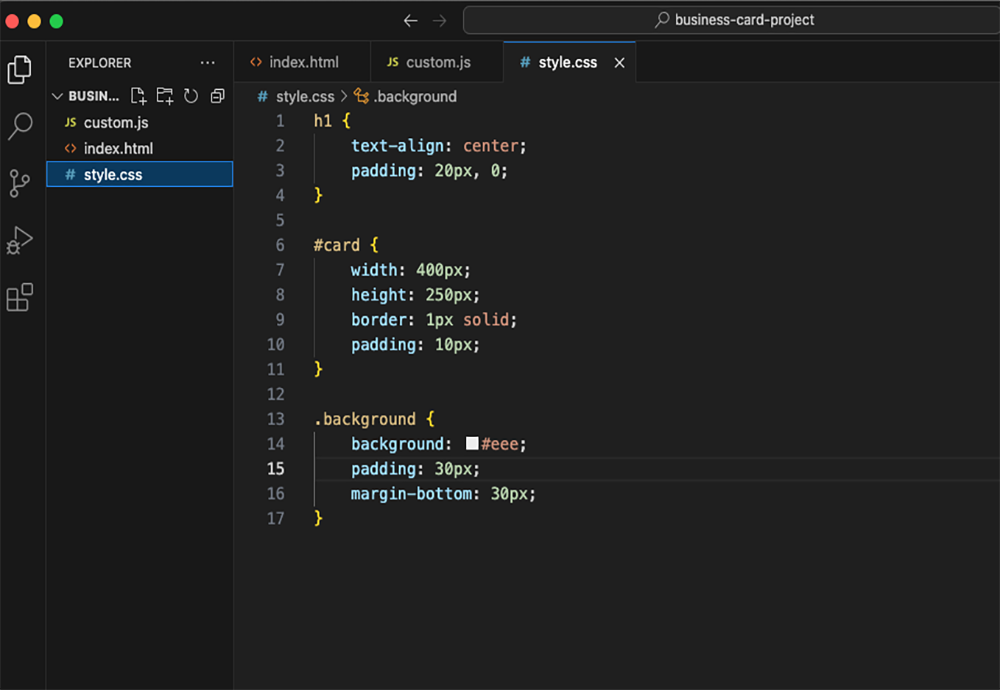Go back with the left arrow
Screen dimensions: 1000x690
coord(411,20)
